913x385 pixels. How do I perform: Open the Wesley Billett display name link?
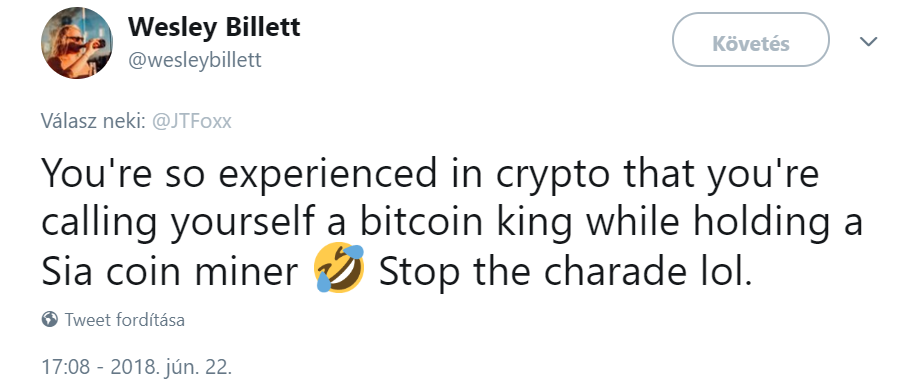[x=214, y=26]
